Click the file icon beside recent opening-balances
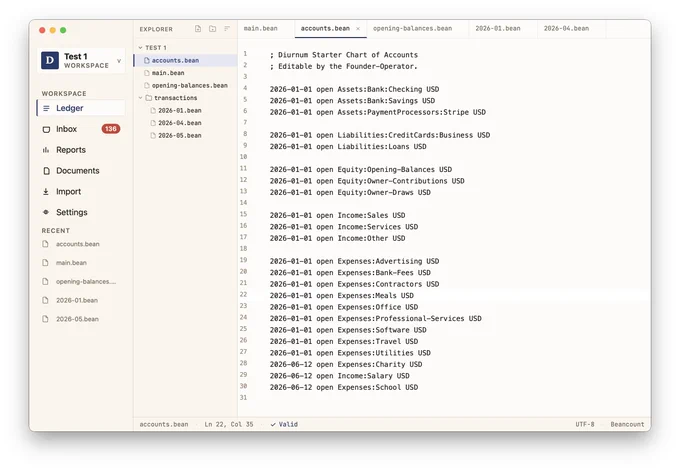 [x=45, y=281]
